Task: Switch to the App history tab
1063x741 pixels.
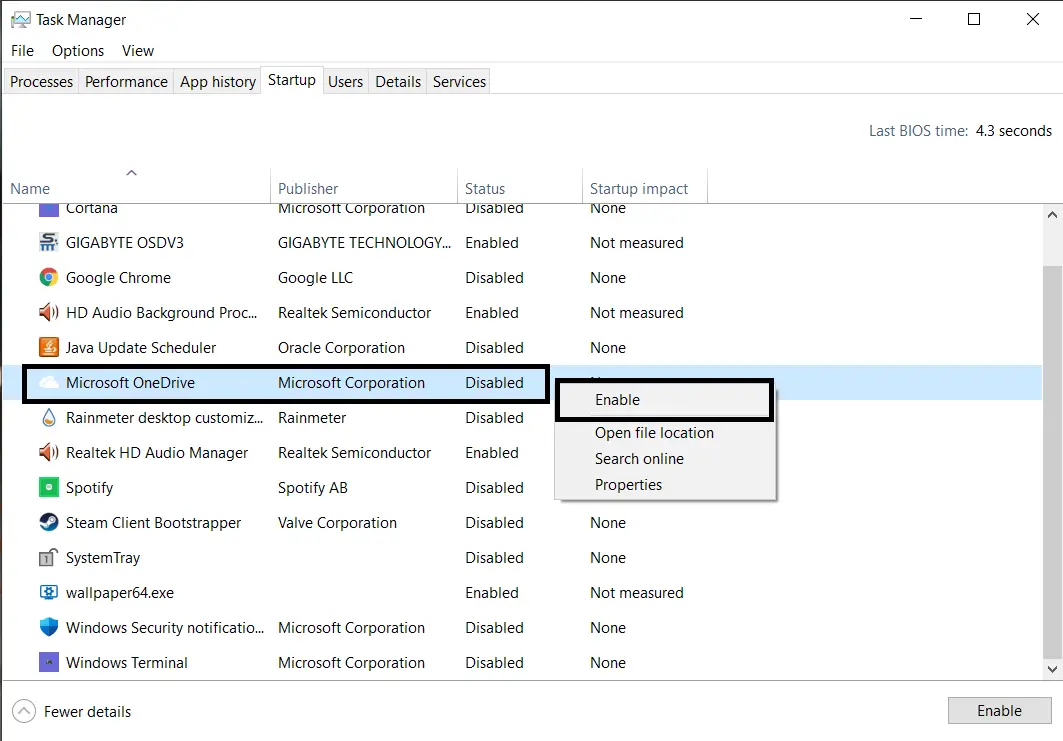Action: click(218, 81)
